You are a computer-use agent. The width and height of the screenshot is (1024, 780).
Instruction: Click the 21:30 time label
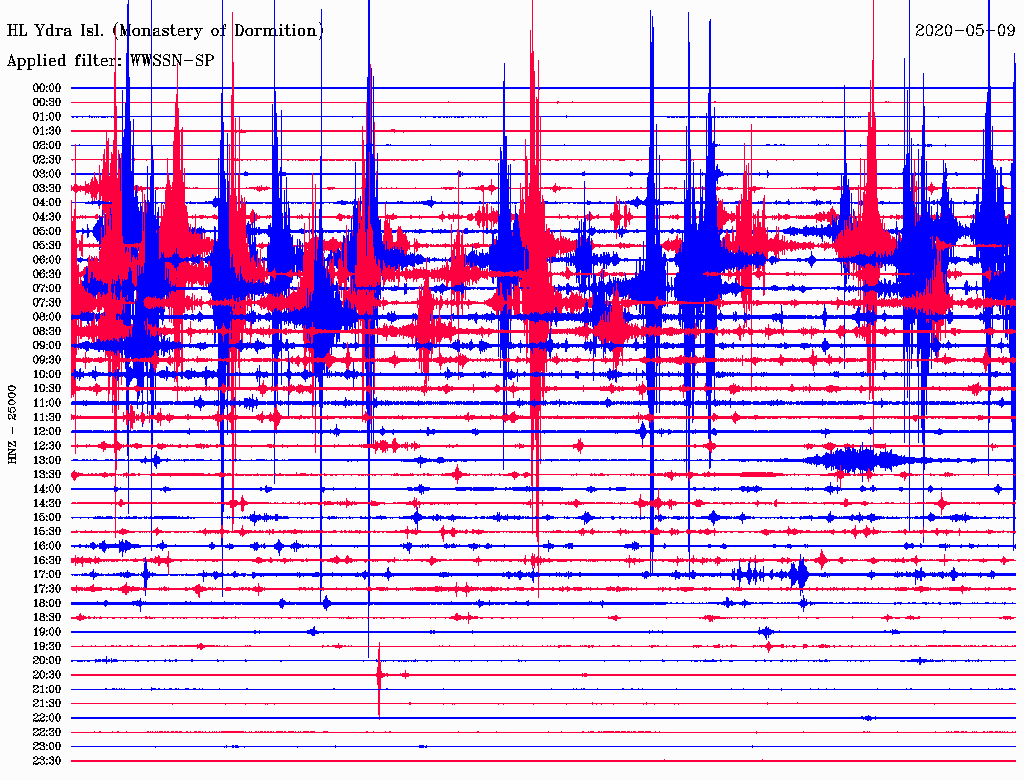[x=47, y=704]
